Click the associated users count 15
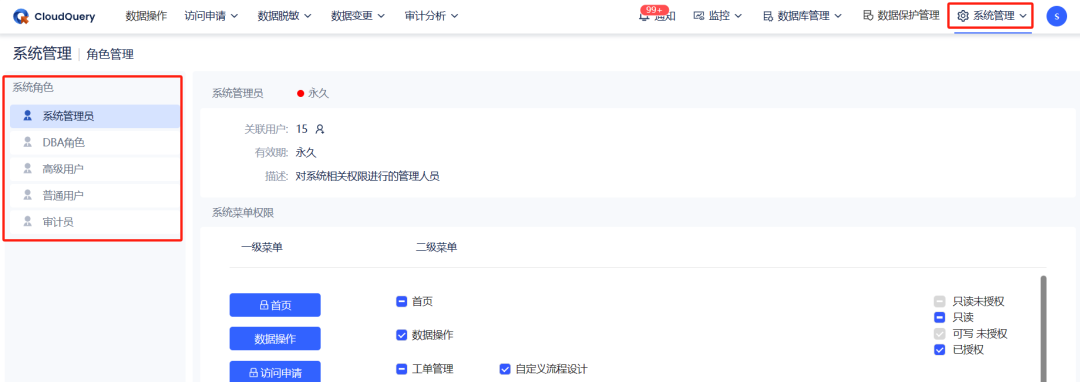Viewport: 1080px width, 382px height. [x=302, y=129]
